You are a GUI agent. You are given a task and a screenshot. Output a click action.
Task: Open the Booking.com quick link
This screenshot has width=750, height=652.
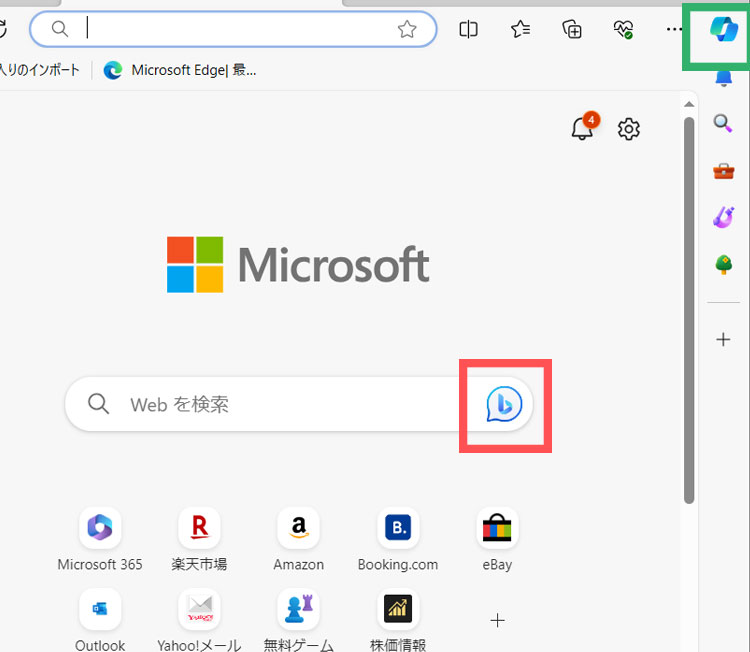pos(398,539)
